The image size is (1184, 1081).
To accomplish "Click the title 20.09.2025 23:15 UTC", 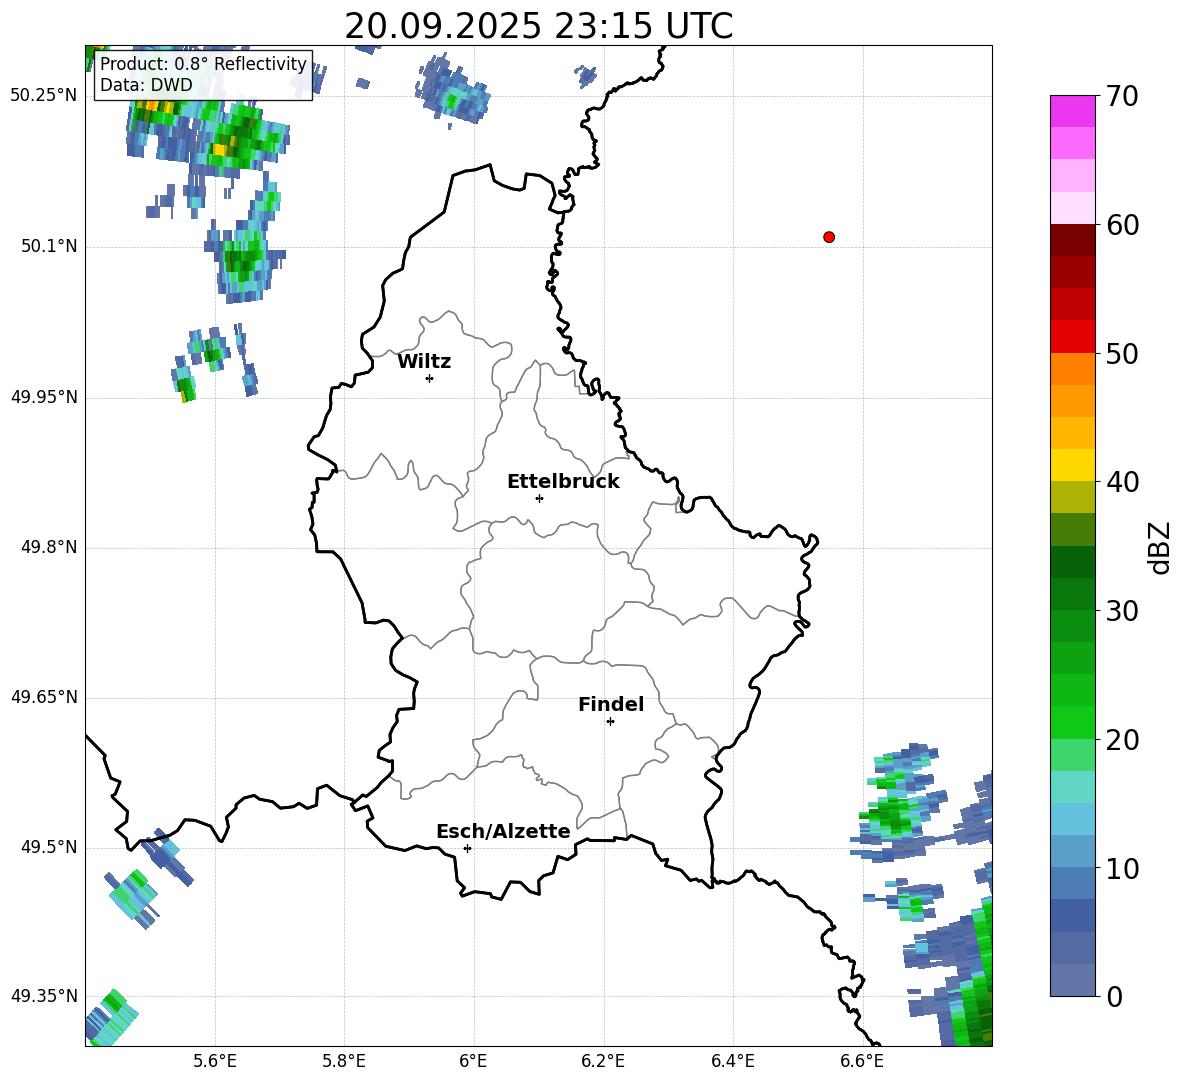I will [538, 26].
